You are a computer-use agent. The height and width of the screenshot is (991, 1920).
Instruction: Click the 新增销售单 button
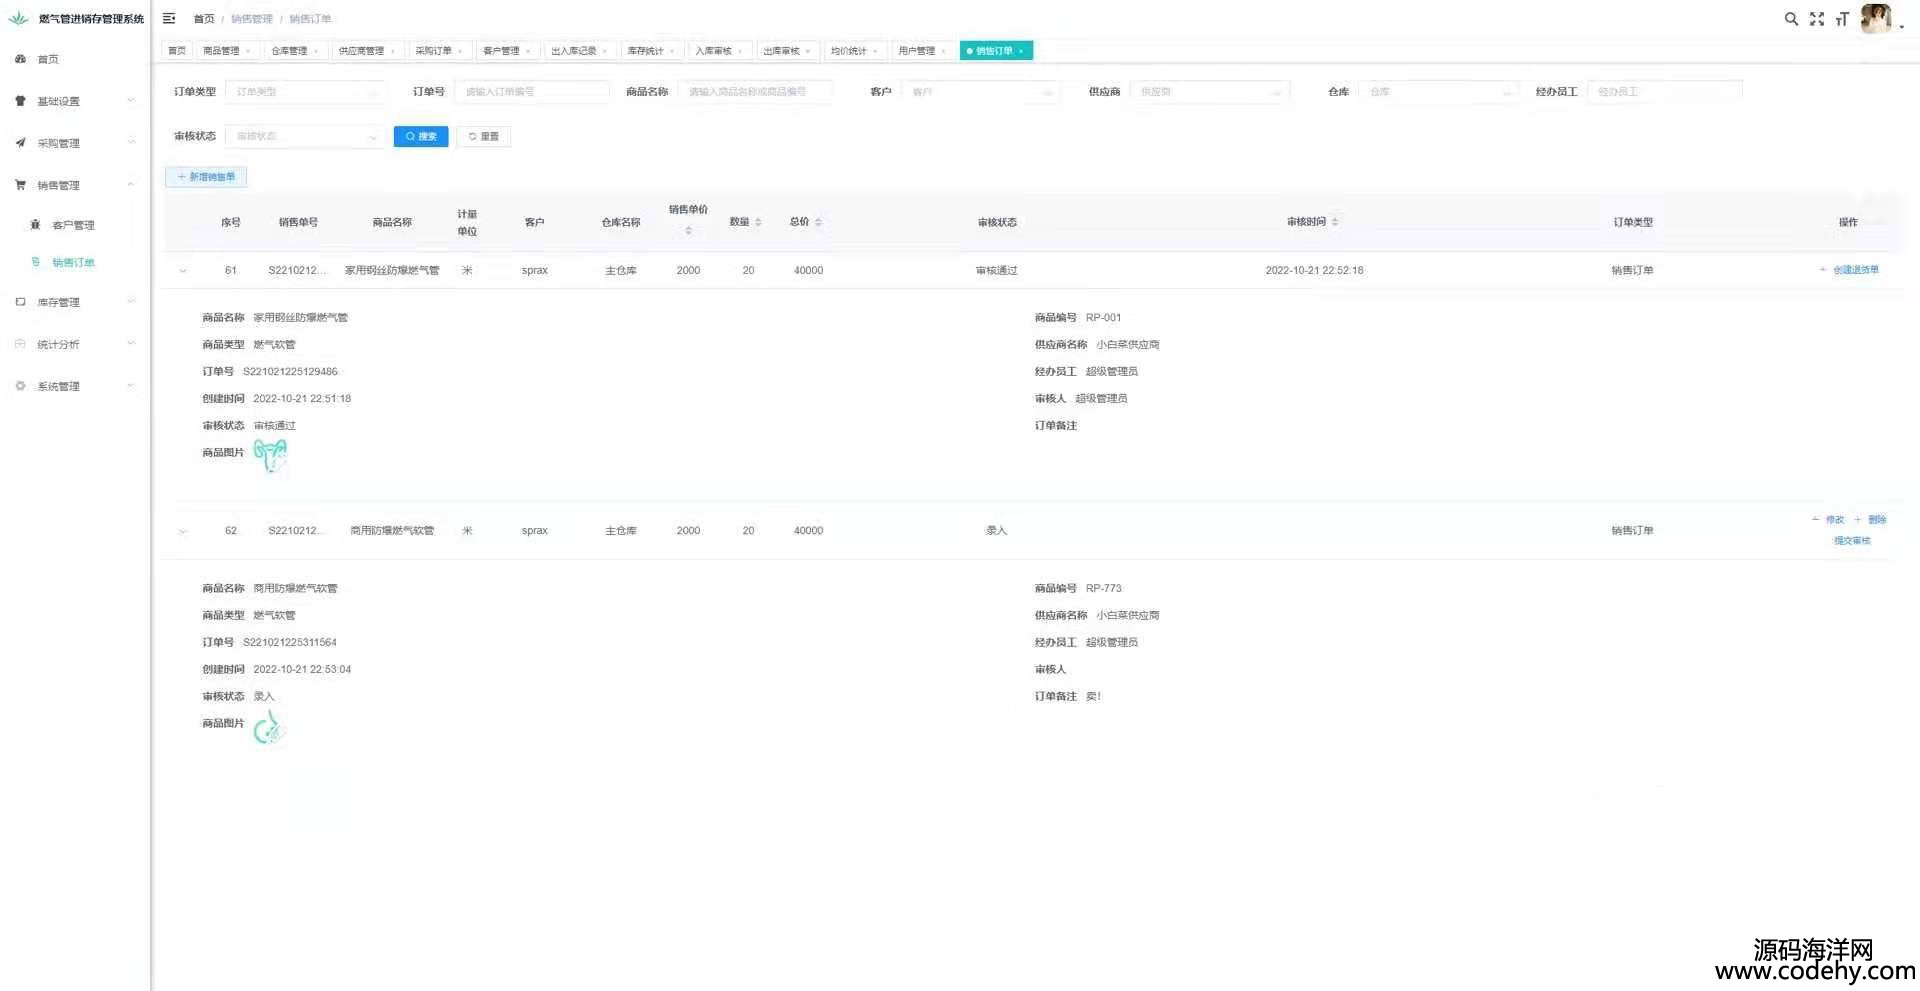click(206, 177)
